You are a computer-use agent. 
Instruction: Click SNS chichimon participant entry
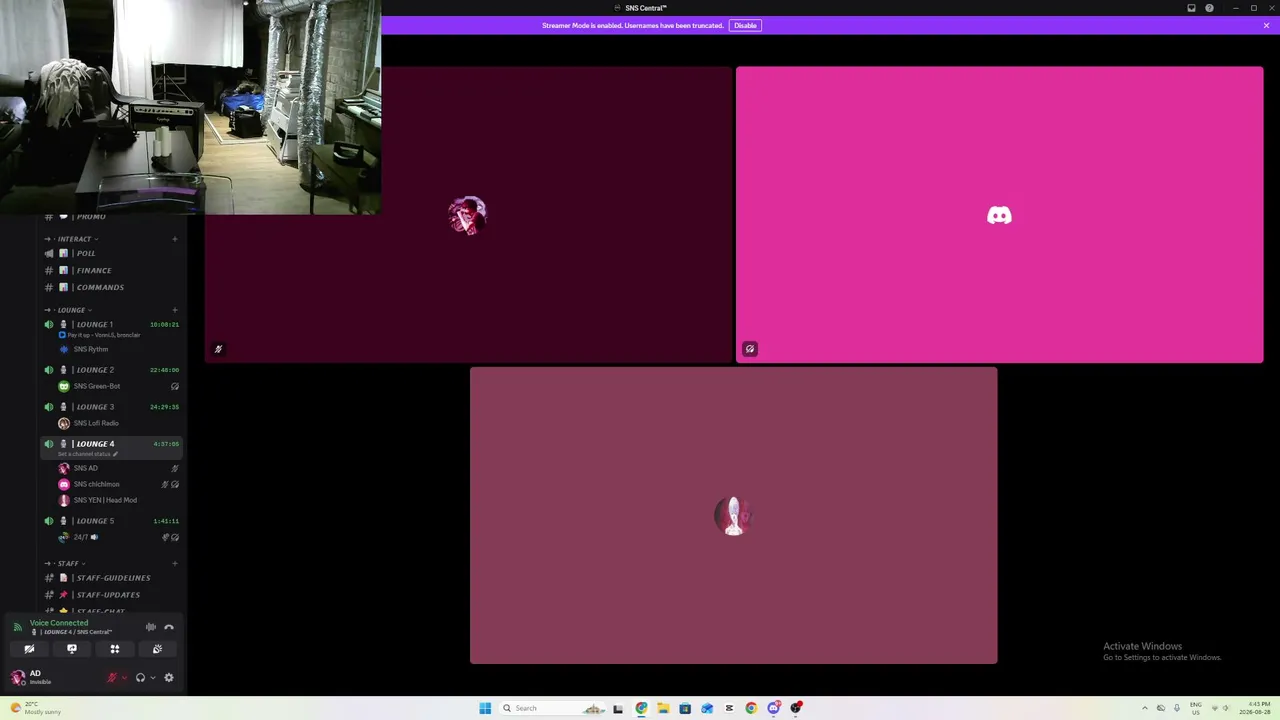pos(118,484)
